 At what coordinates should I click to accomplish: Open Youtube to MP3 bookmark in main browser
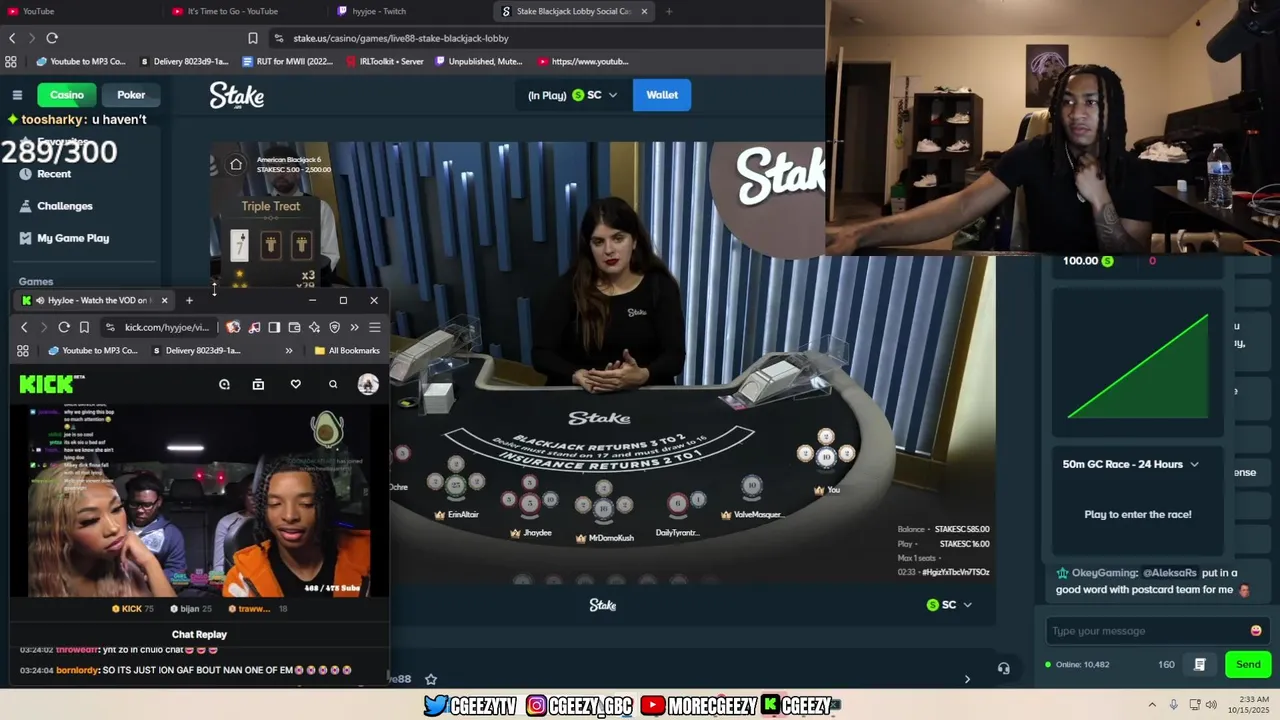[x=80, y=61]
